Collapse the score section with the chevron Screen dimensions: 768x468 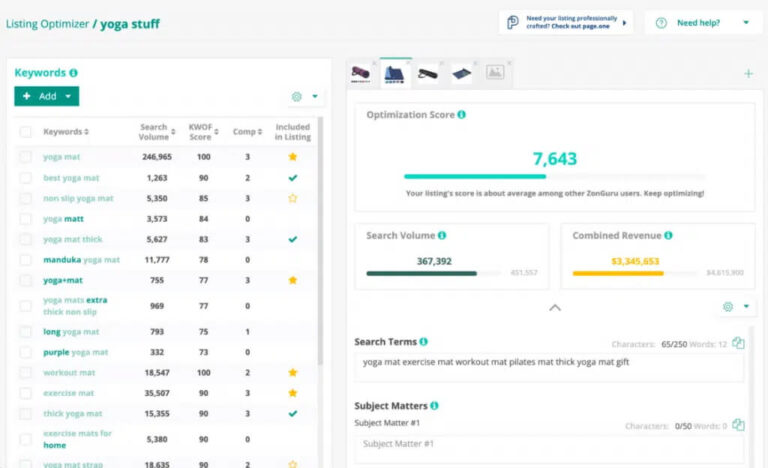pos(555,308)
